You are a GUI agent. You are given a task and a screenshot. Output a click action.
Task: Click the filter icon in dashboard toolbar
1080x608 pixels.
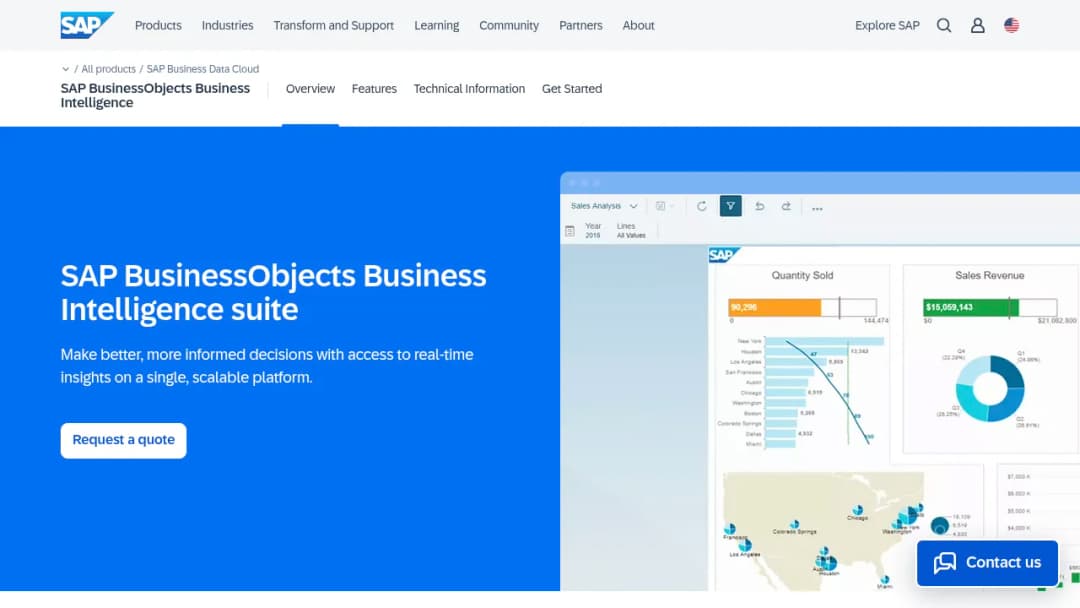(x=731, y=206)
